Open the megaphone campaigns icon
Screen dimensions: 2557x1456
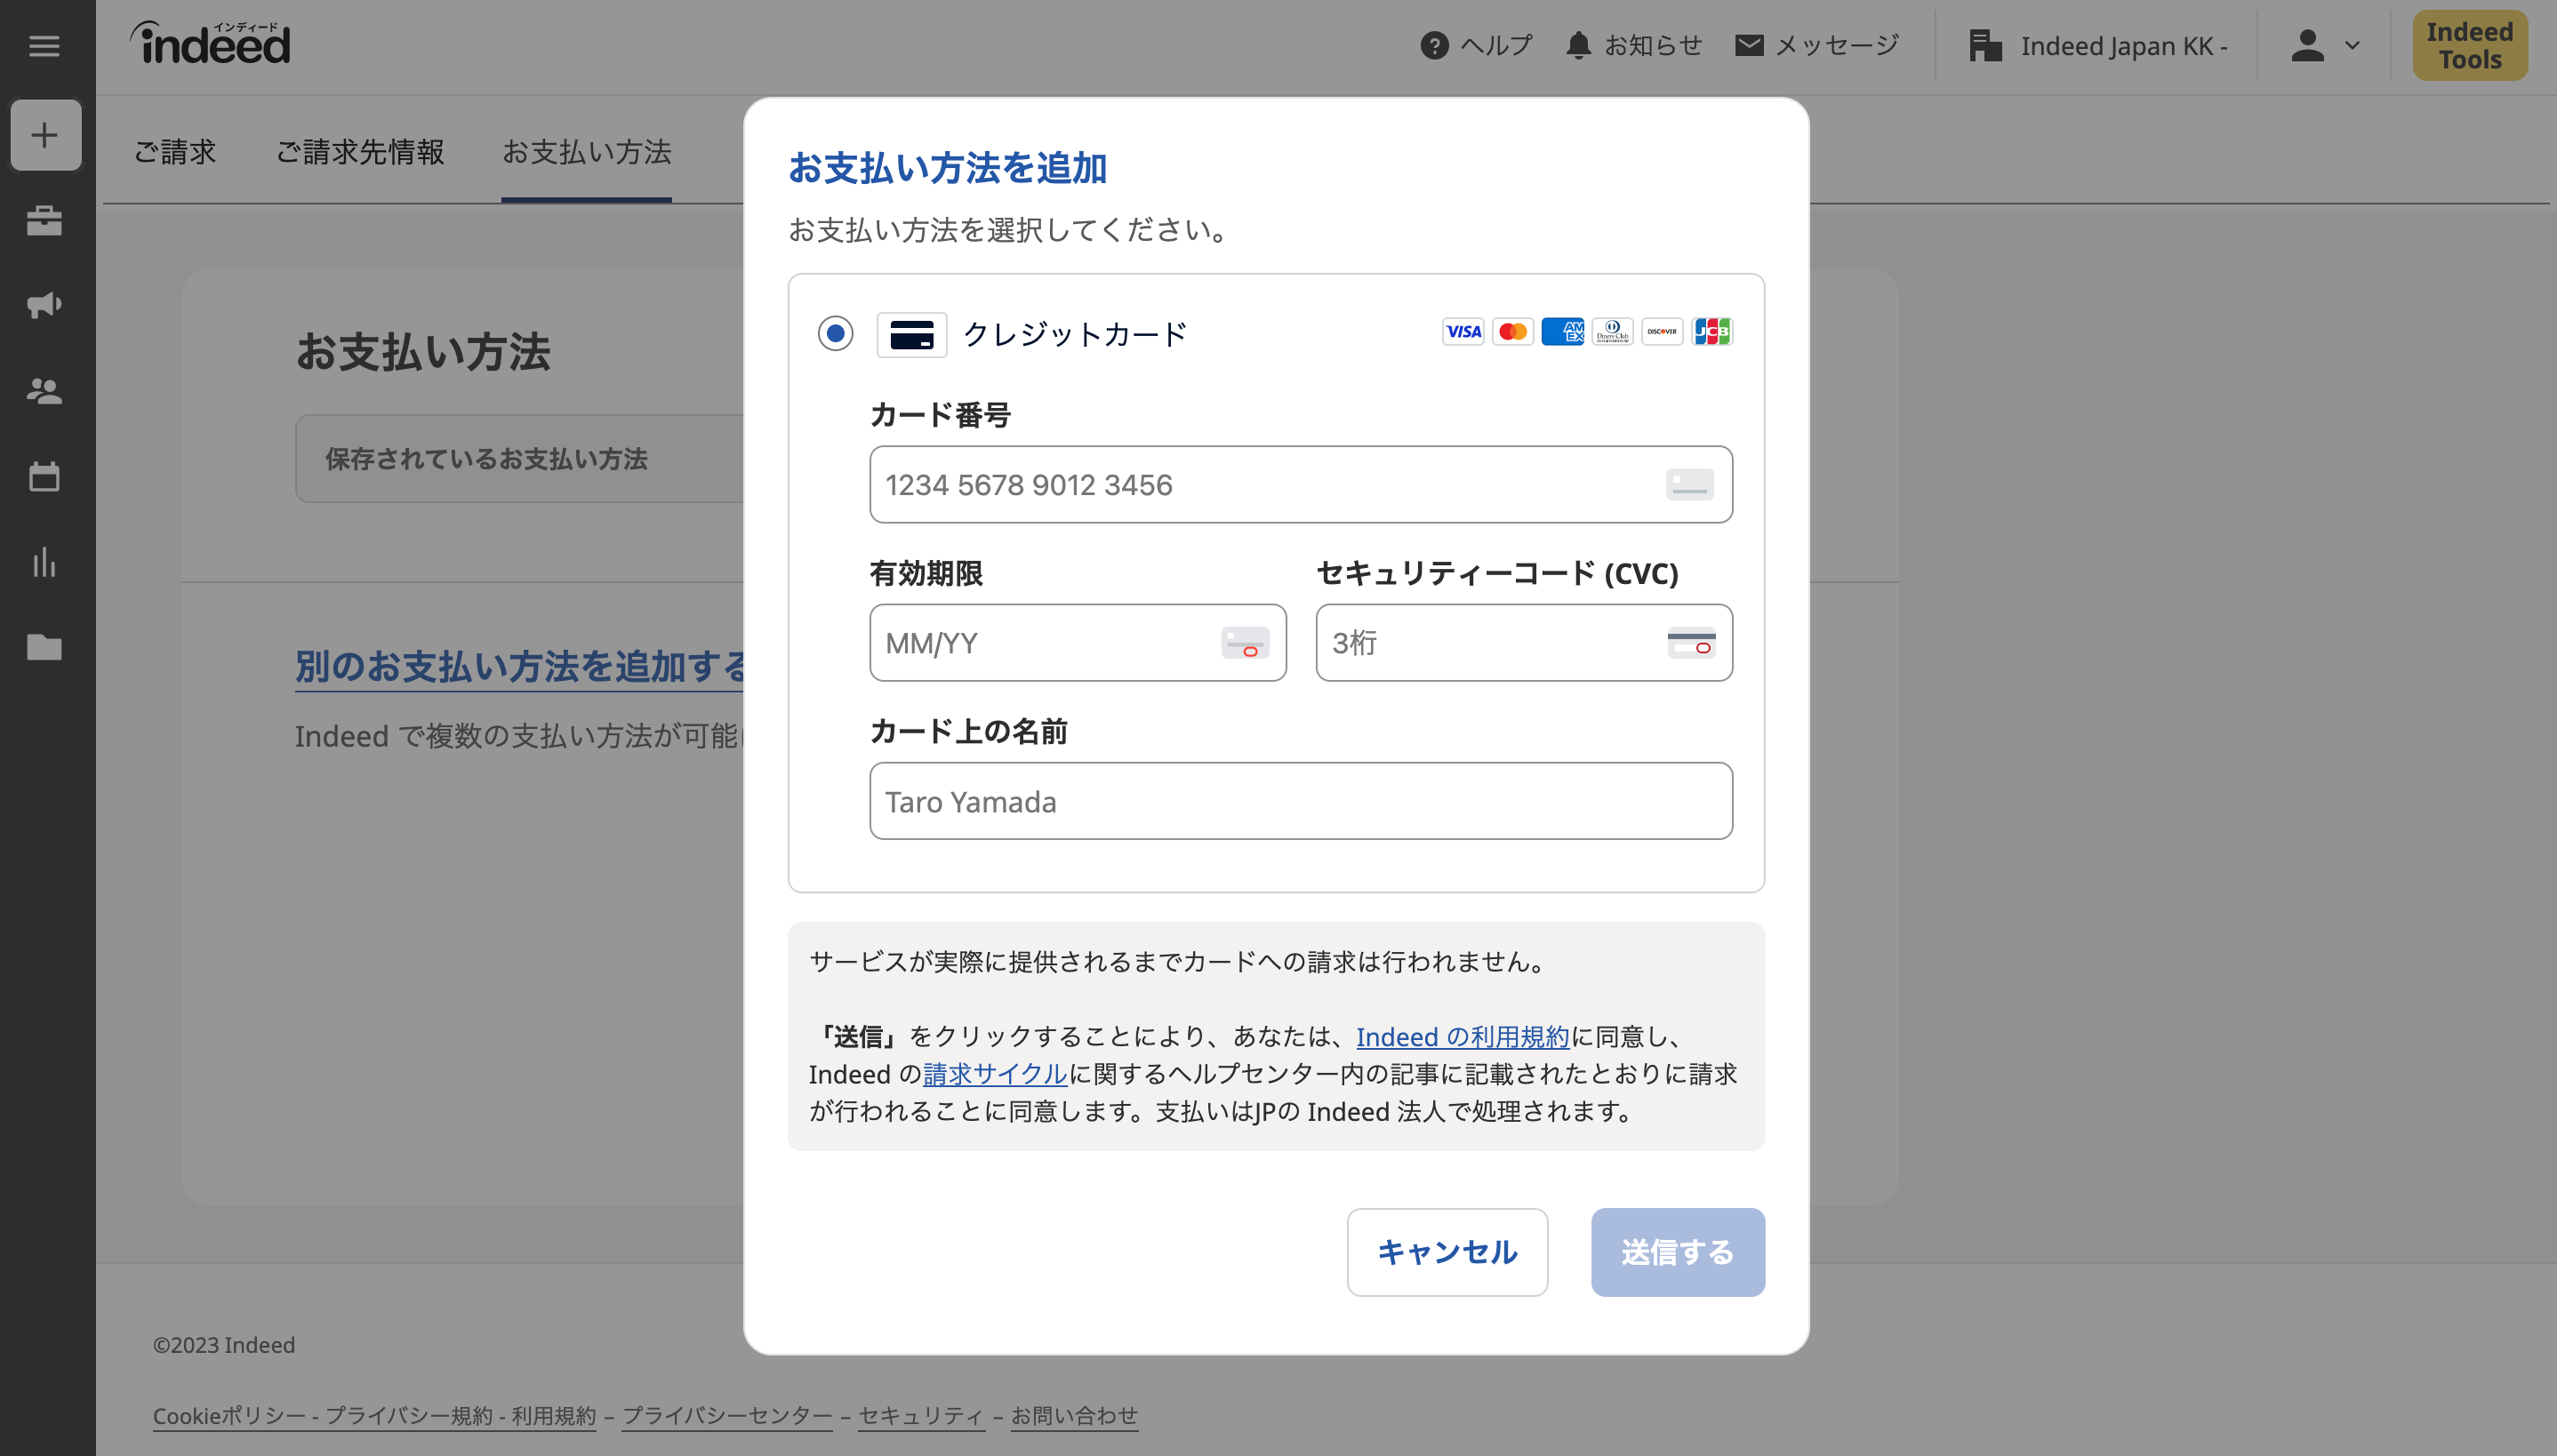(x=45, y=305)
